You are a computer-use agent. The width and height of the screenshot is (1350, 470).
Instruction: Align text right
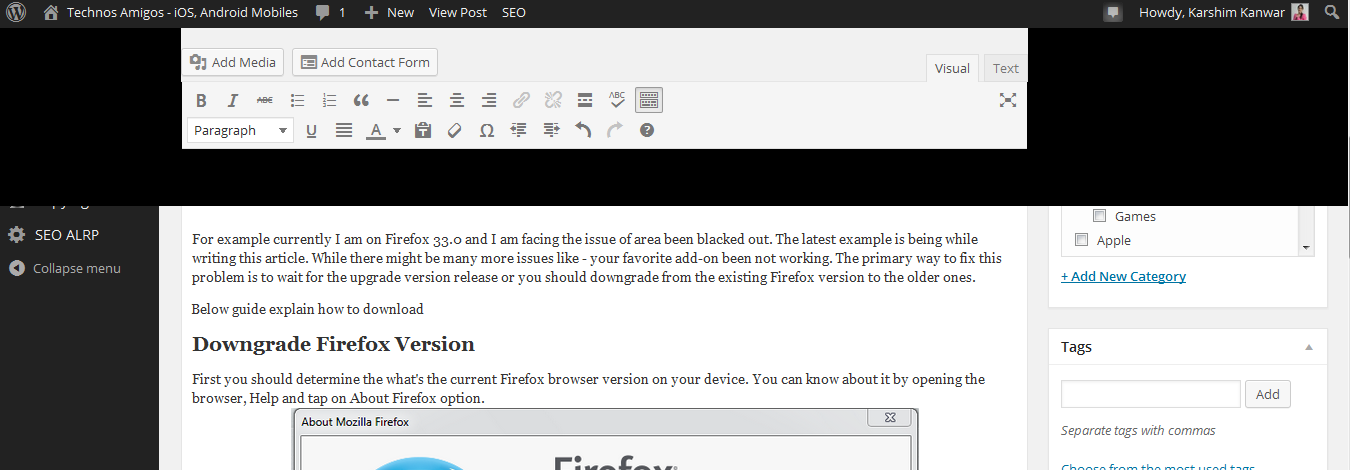489,100
